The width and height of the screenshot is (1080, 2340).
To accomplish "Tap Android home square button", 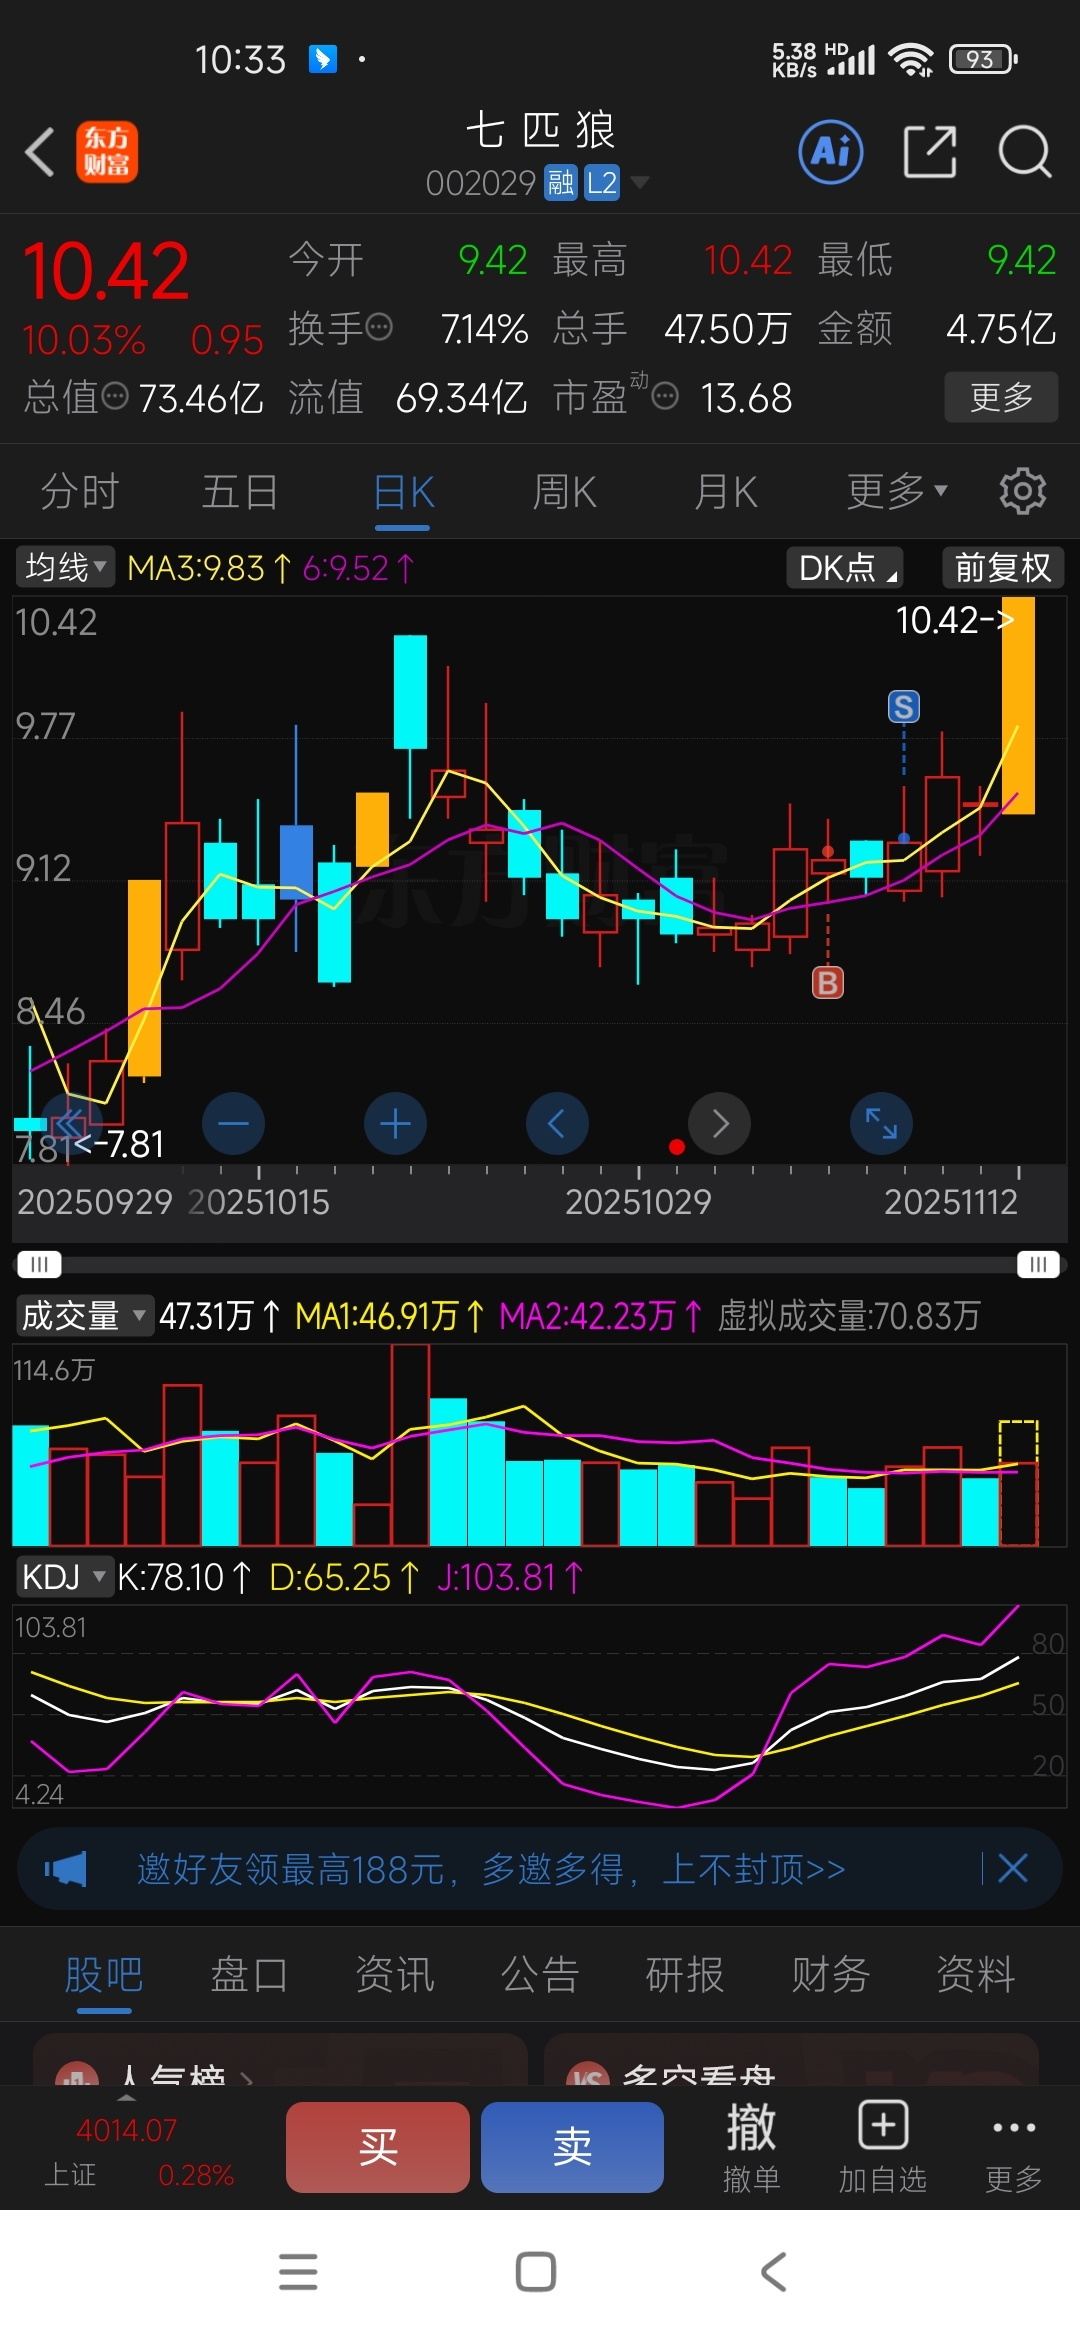I will click(536, 2272).
